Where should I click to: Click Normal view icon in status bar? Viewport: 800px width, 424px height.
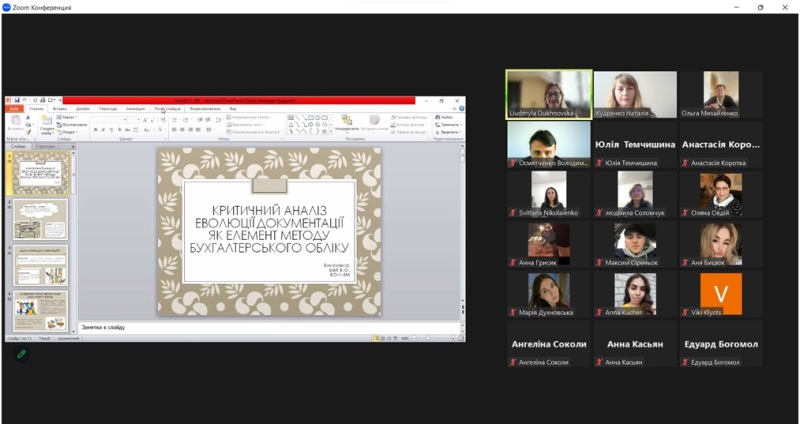pyautogui.click(x=376, y=338)
